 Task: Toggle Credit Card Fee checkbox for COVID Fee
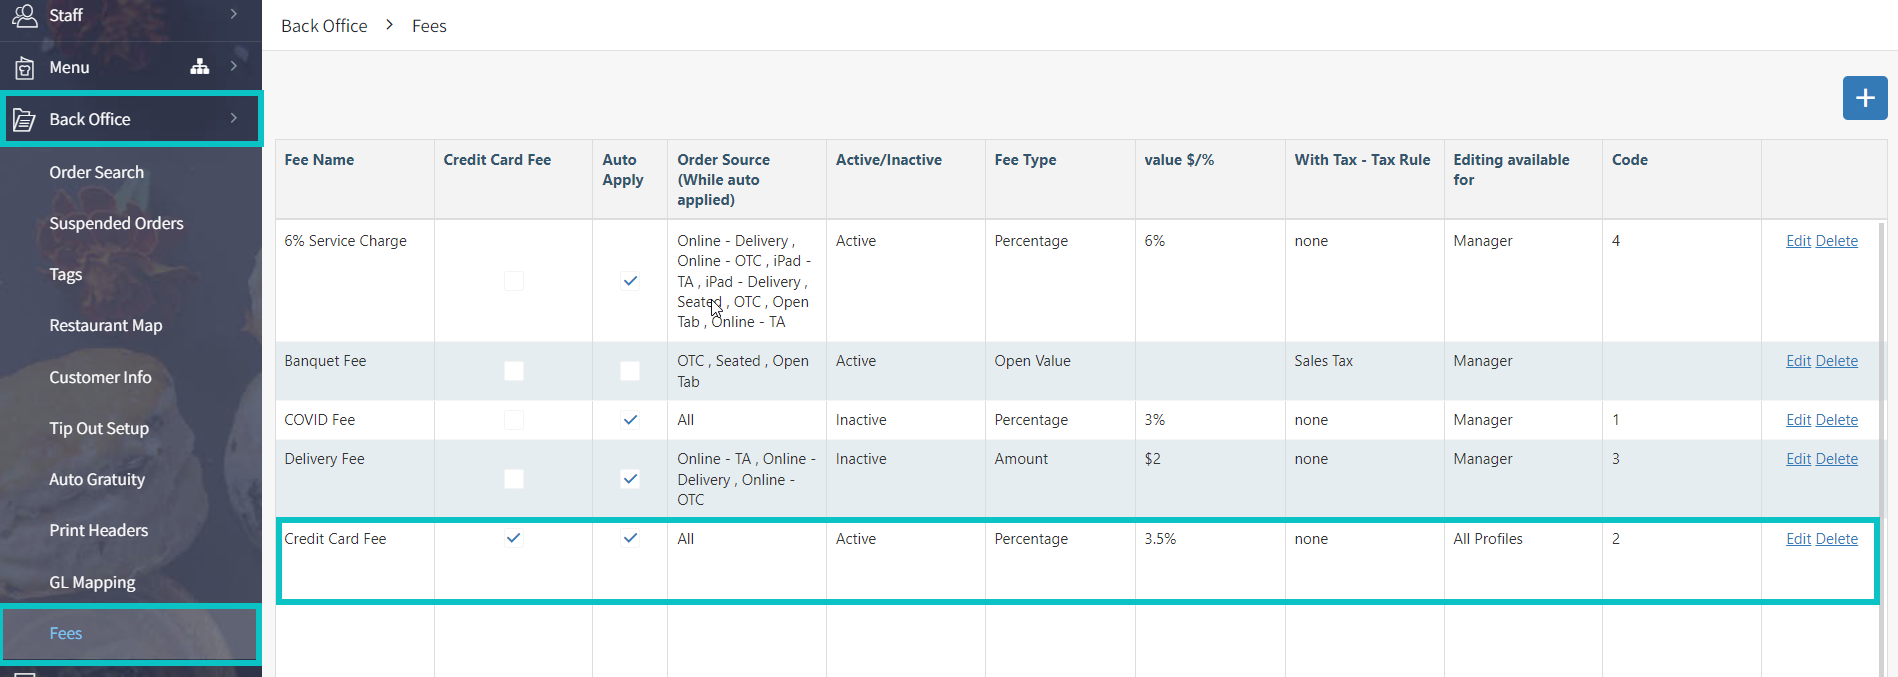click(514, 420)
